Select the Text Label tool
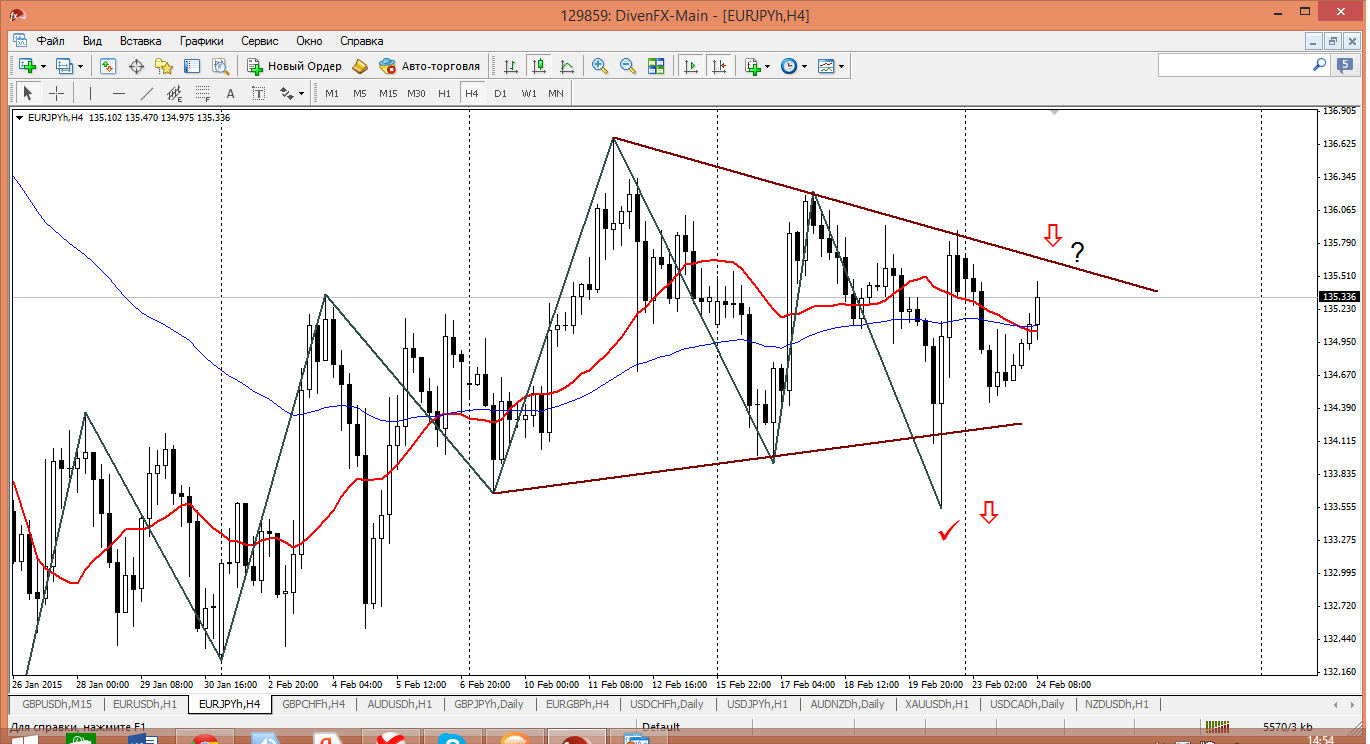Image resolution: width=1370 pixels, height=744 pixels. tap(258, 93)
